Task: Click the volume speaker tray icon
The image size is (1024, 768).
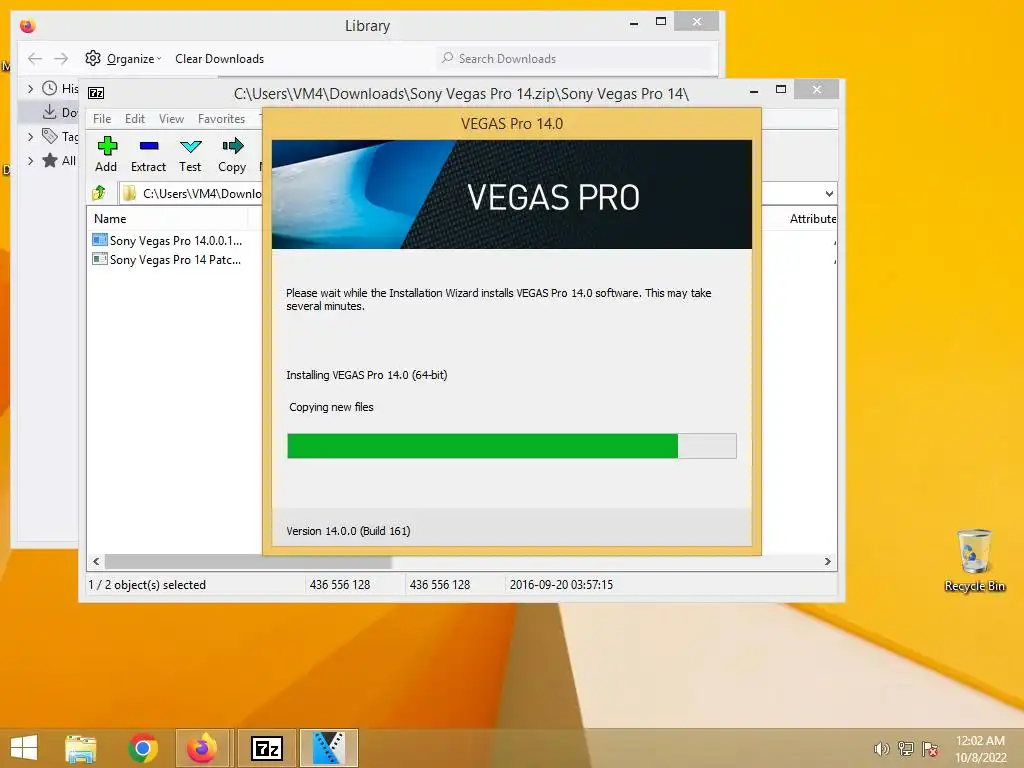Action: [x=882, y=749]
